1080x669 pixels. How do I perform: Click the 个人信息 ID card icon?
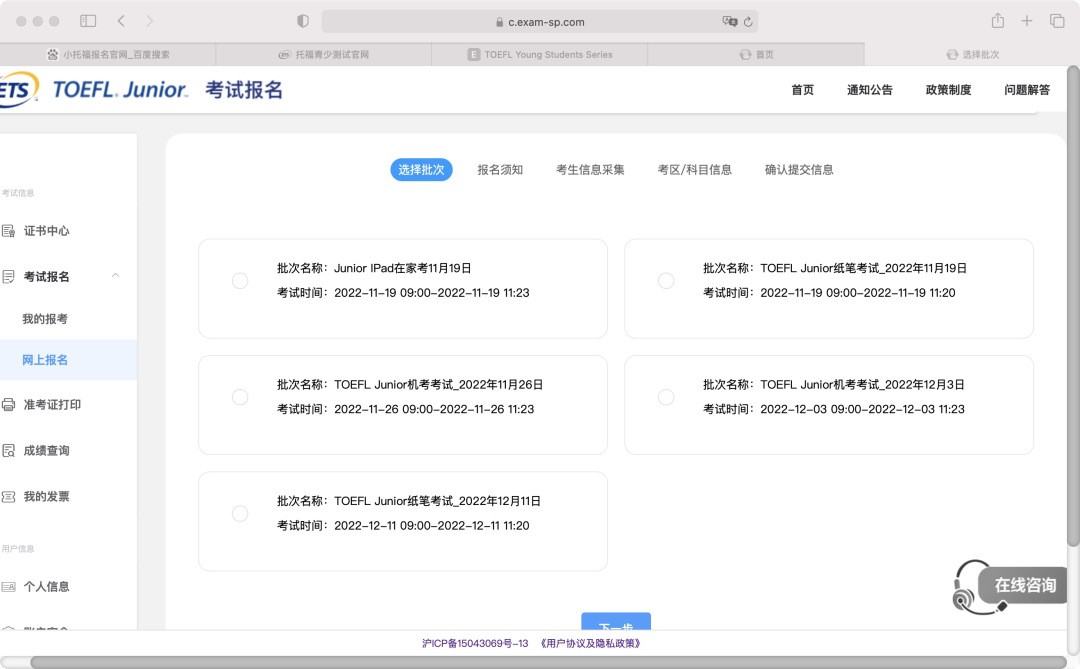pos(8,587)
